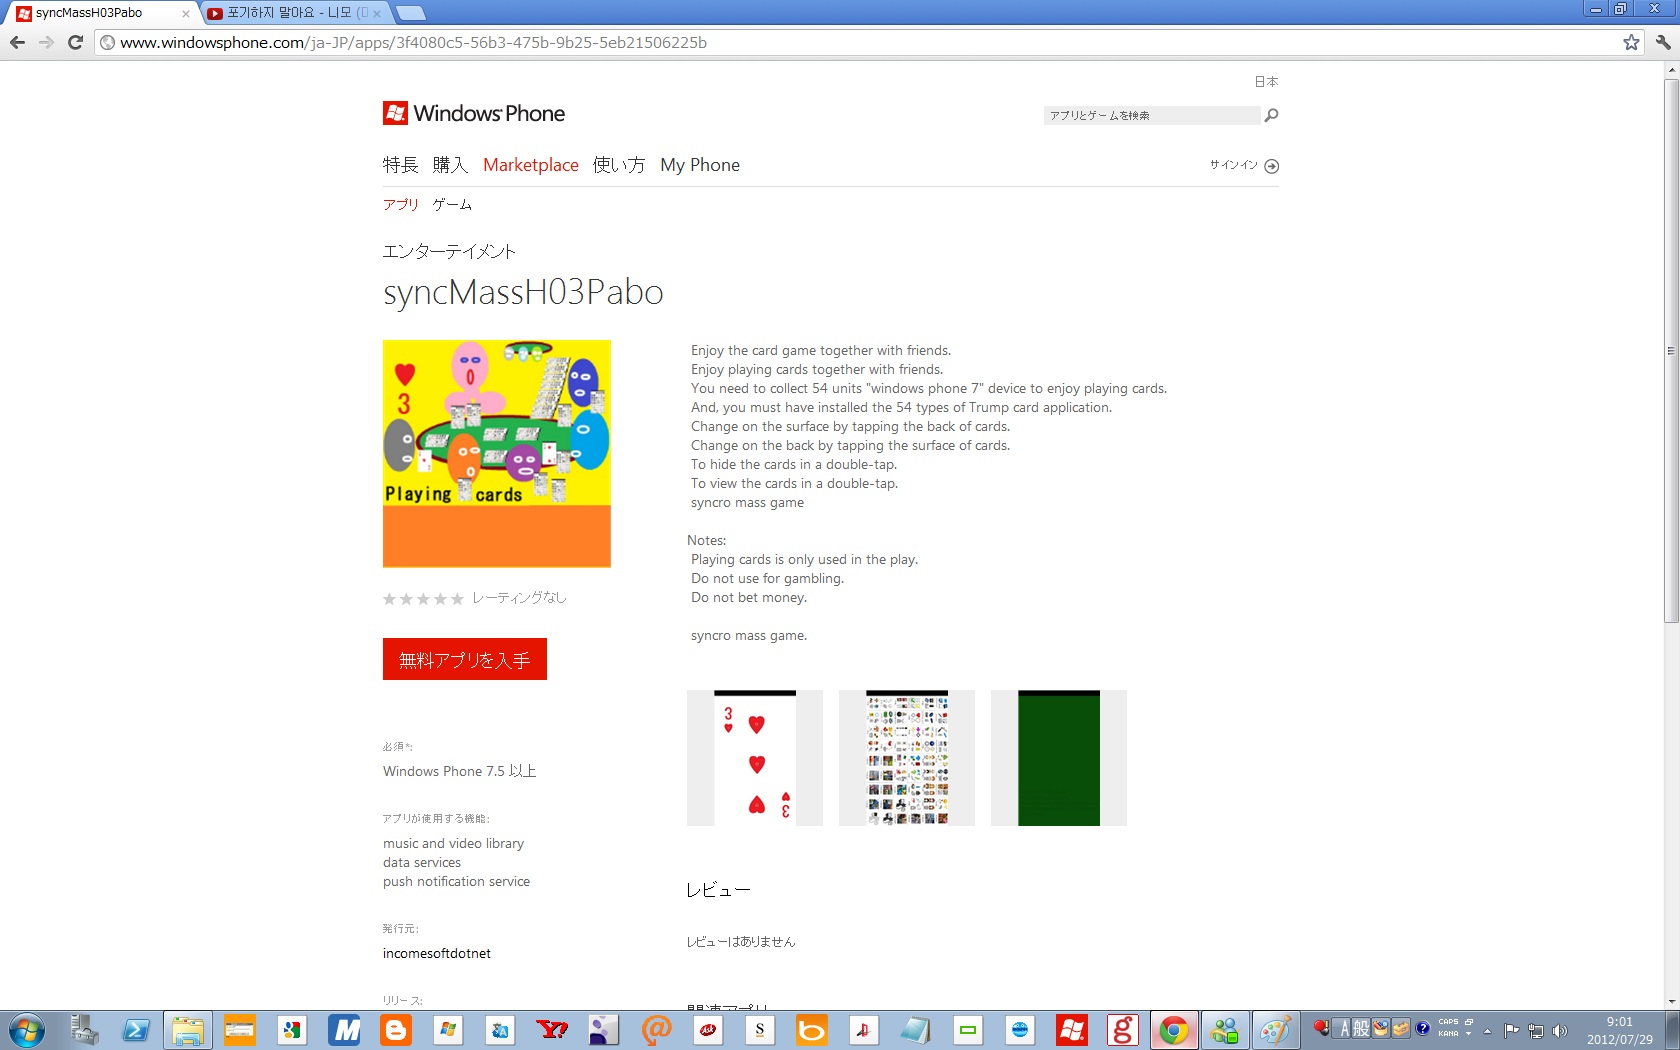Screen dimensions: 1680x1050
Task: Click the Playing cards app artwork
Action: tap(497, 454)
